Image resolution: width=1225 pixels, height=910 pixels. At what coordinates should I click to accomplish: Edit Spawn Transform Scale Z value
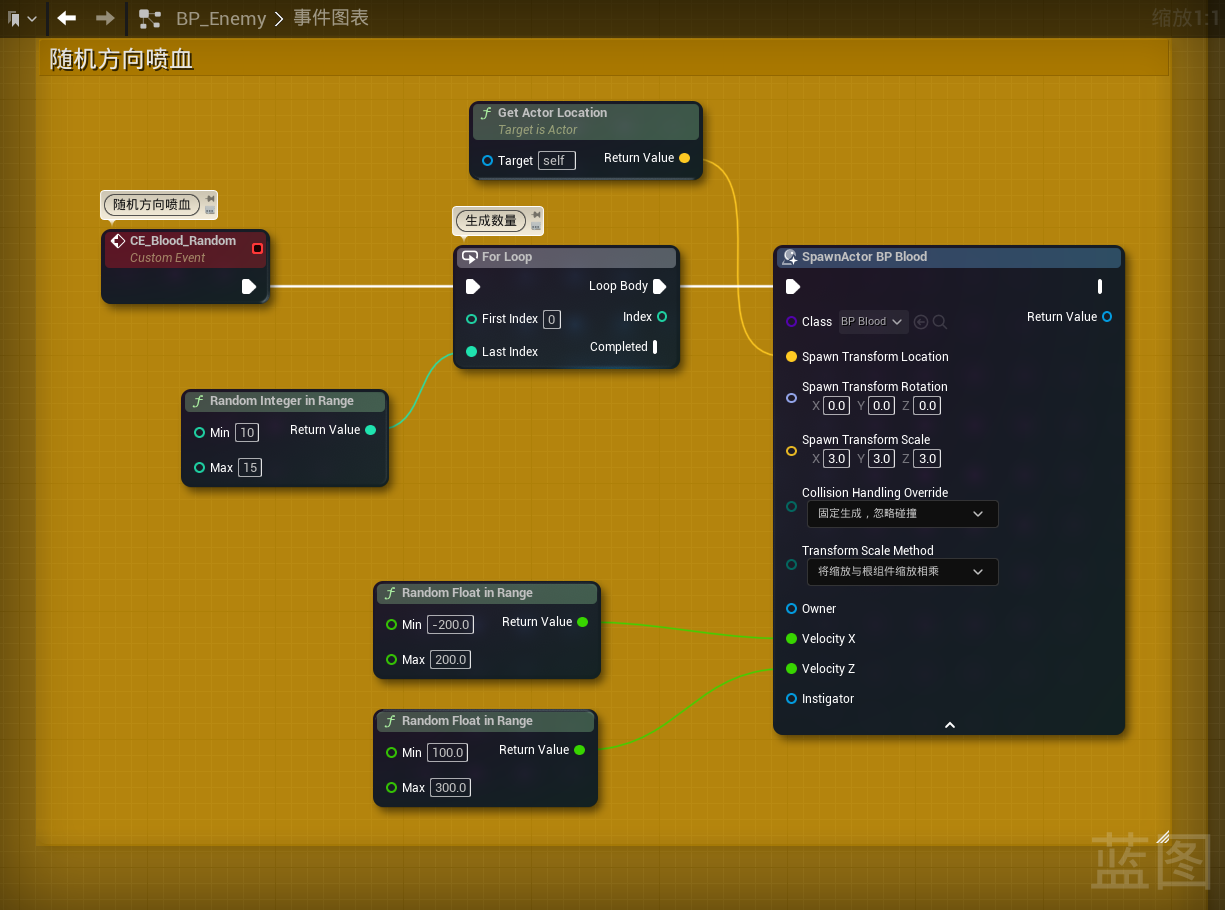point(927,459)
